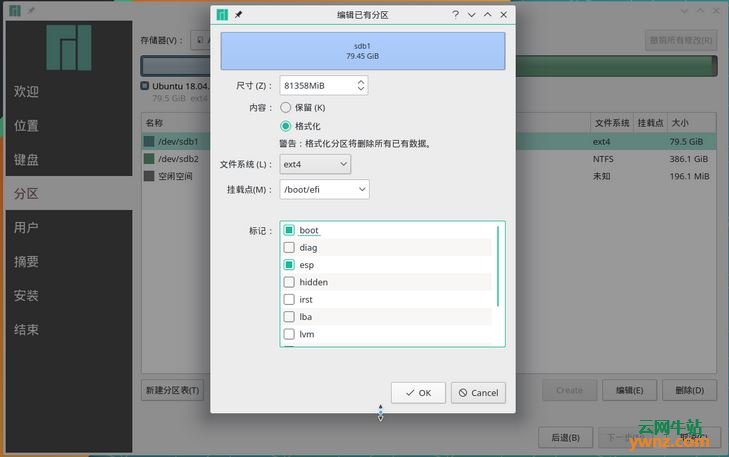Open the ext4 filesystem dropdown
This screenshot has height=457, width=729.
pyautogui.click(x=315, y=164)
